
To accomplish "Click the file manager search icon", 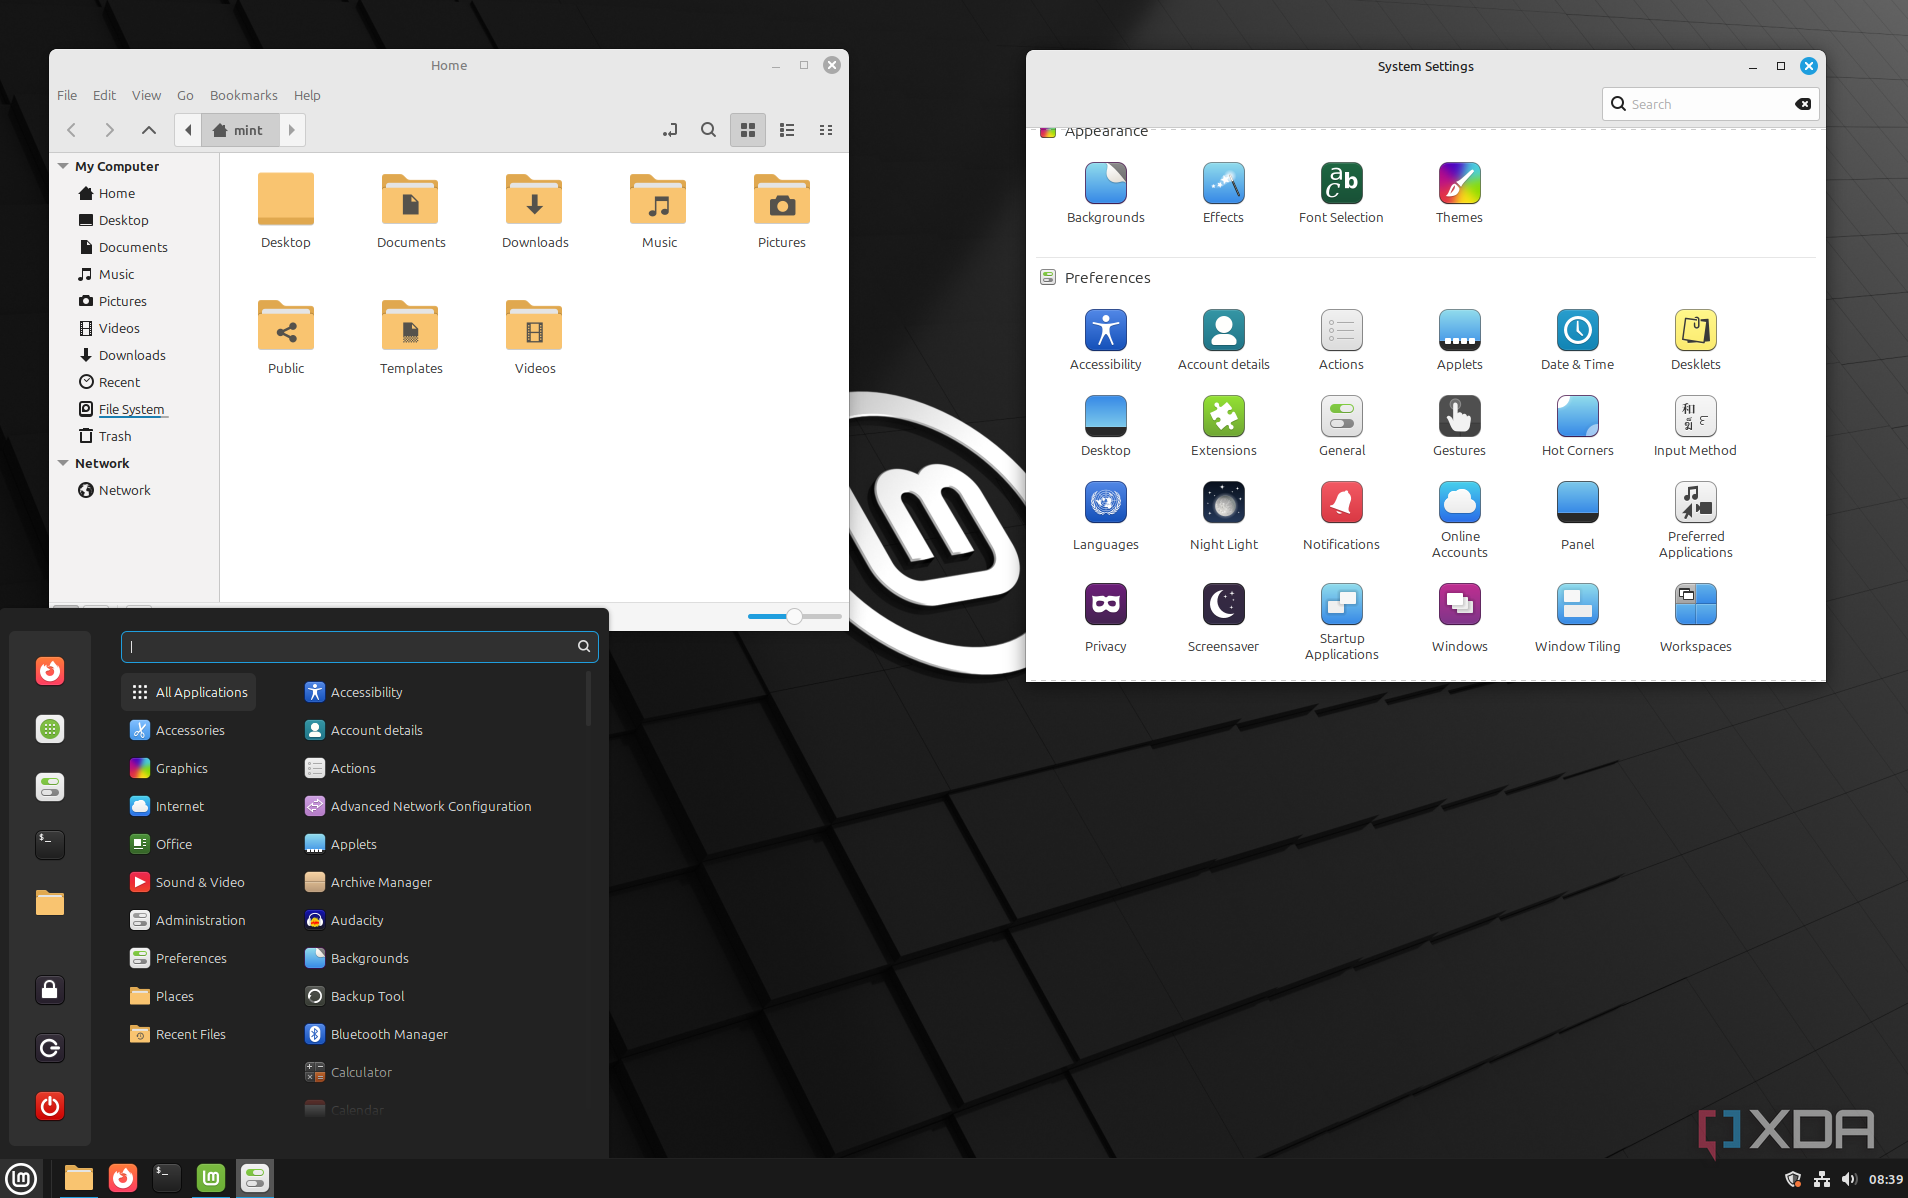I will click(708, 130).
